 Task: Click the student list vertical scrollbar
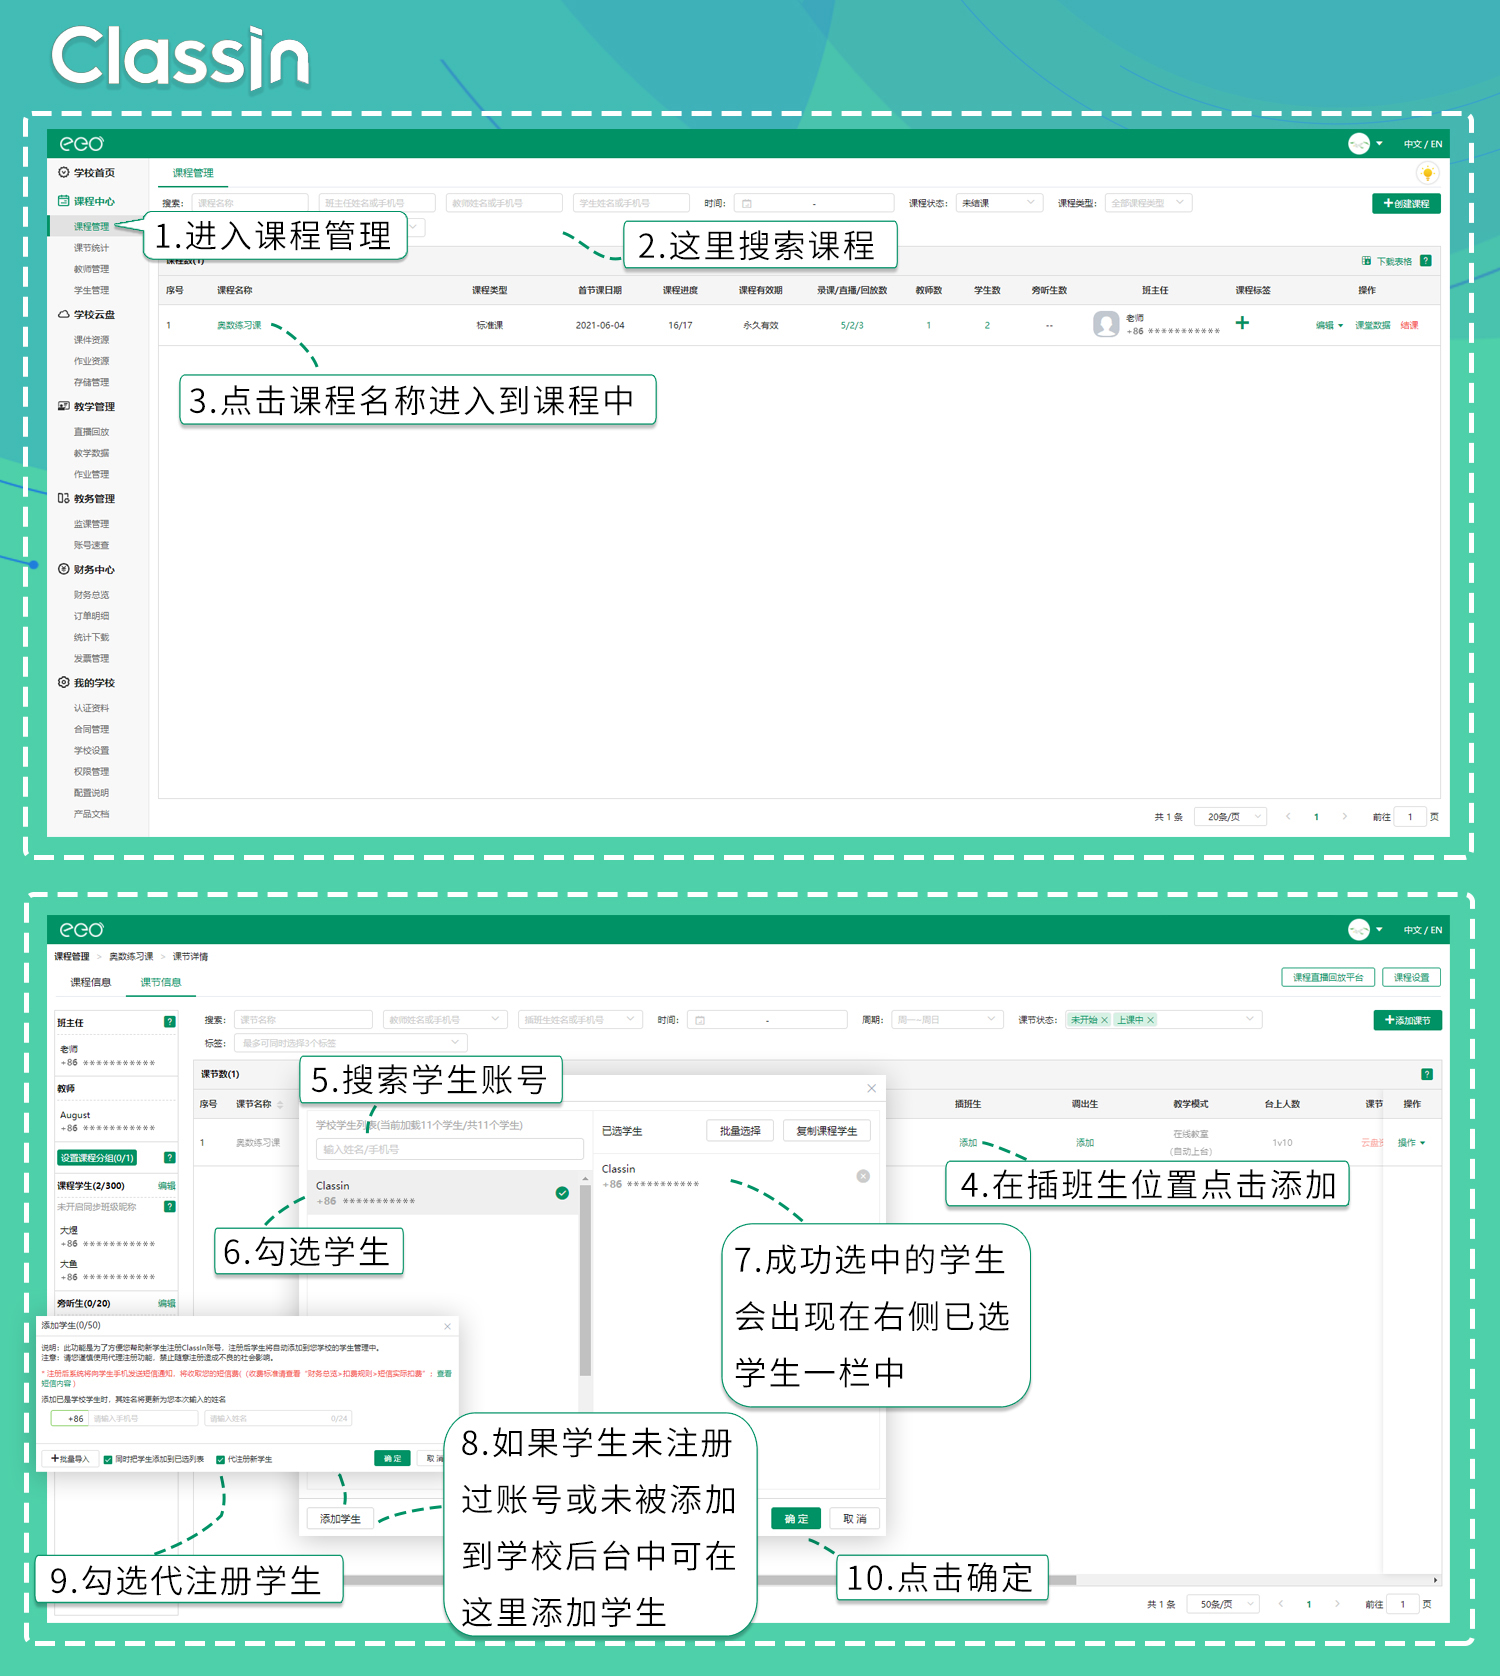(x=585, y=1281)
